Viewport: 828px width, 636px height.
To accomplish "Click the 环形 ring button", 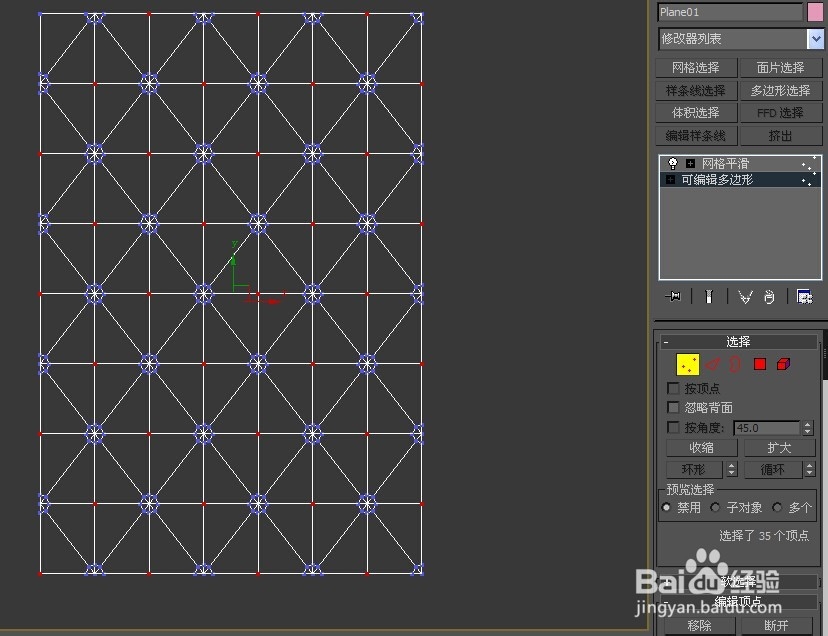I will point(694,469).
